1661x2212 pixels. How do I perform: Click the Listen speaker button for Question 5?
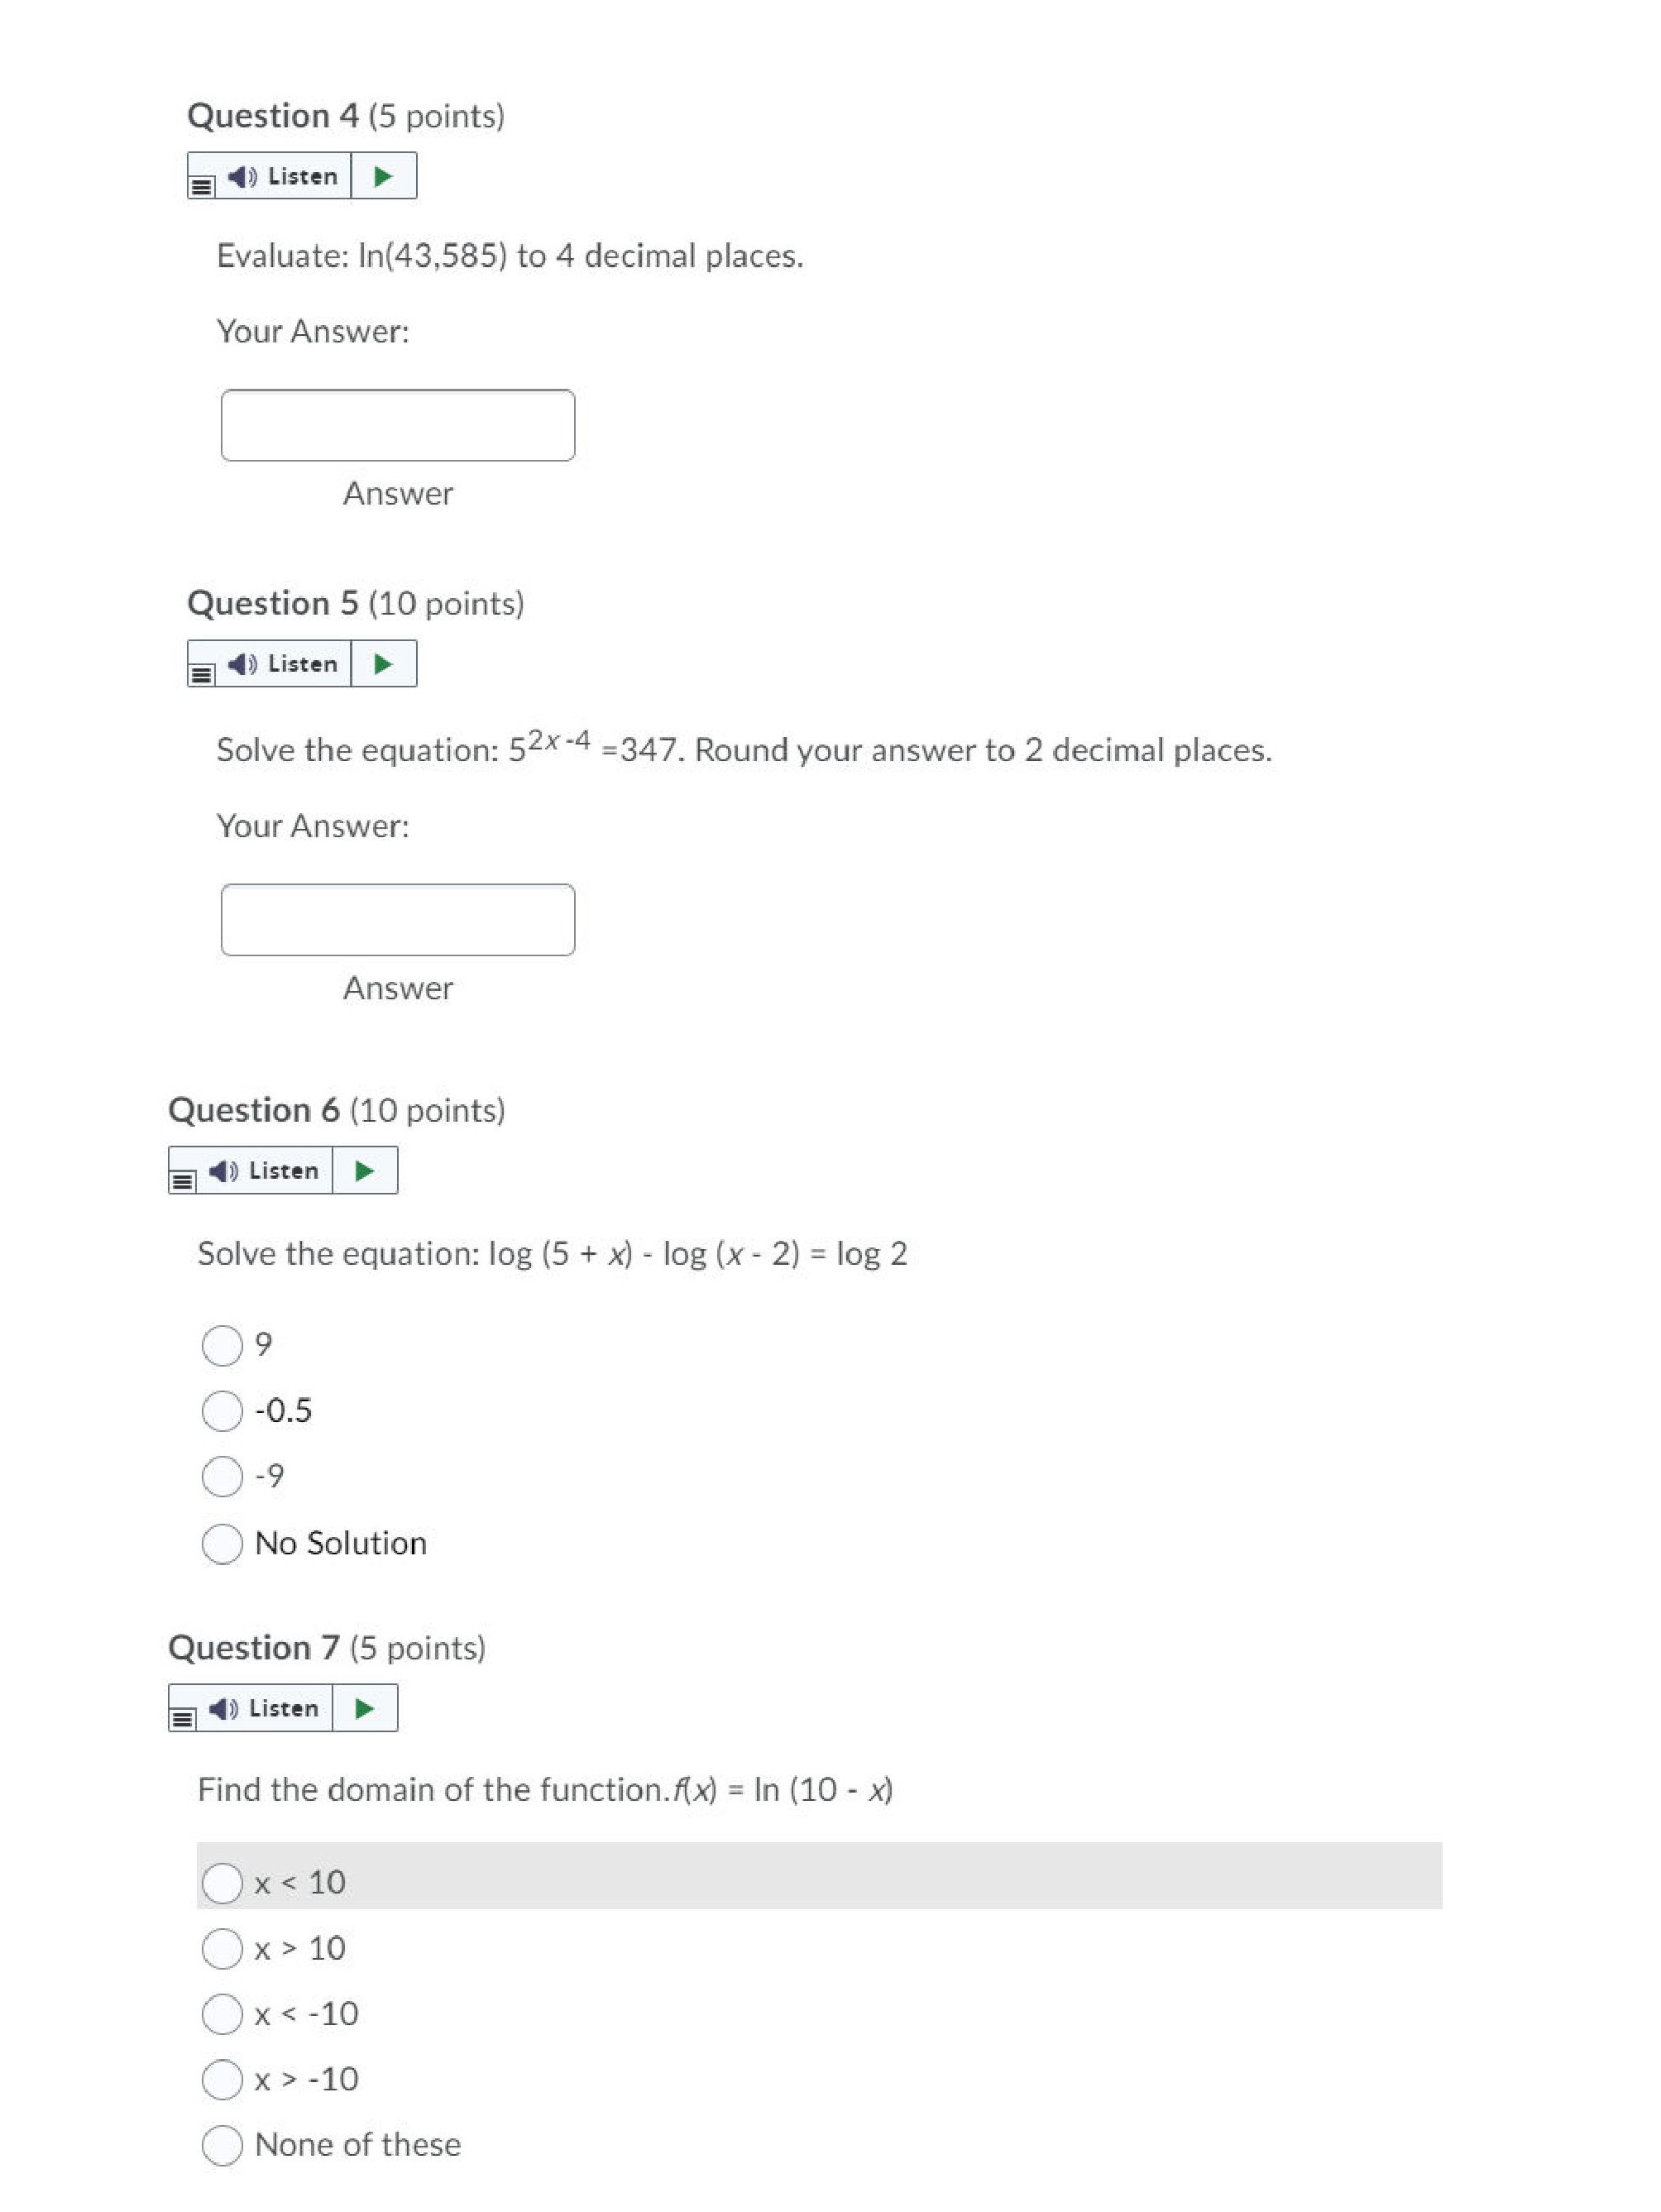(283, 664)
